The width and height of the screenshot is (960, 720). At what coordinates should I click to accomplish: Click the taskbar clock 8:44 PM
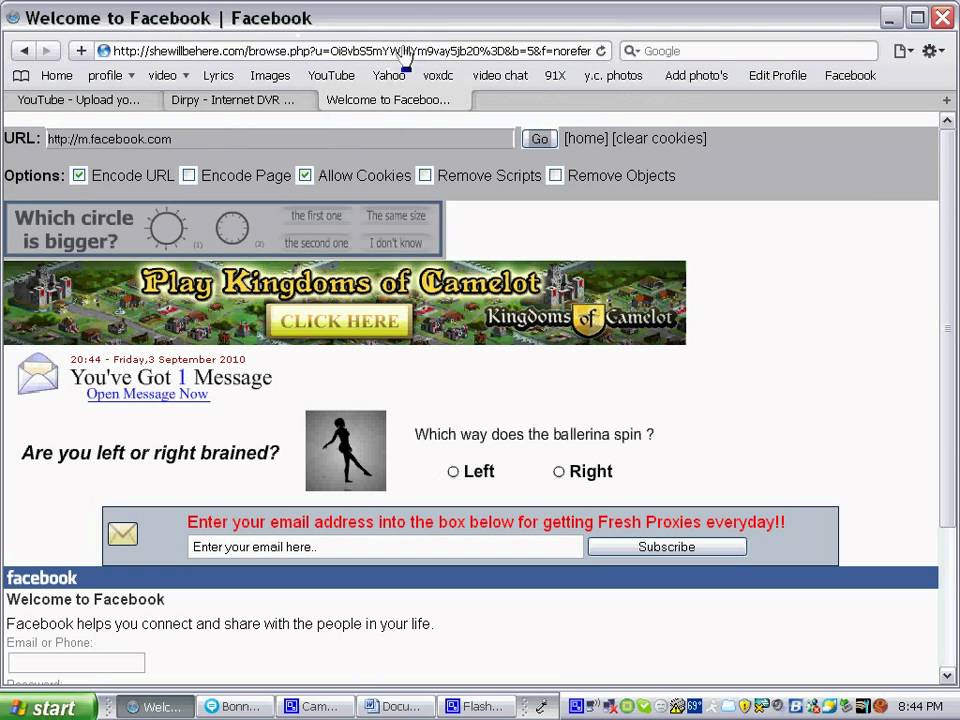[x=920, y=707]
